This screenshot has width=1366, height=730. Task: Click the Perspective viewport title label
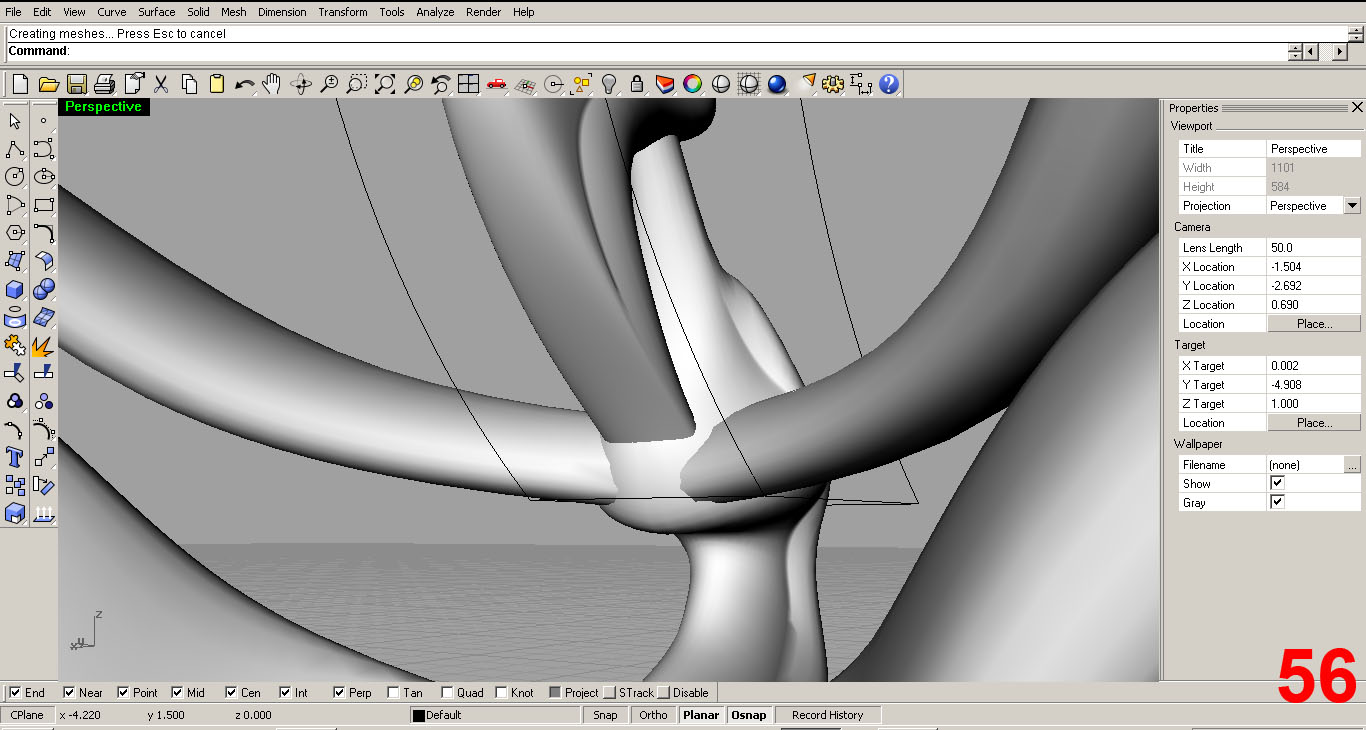103,107
